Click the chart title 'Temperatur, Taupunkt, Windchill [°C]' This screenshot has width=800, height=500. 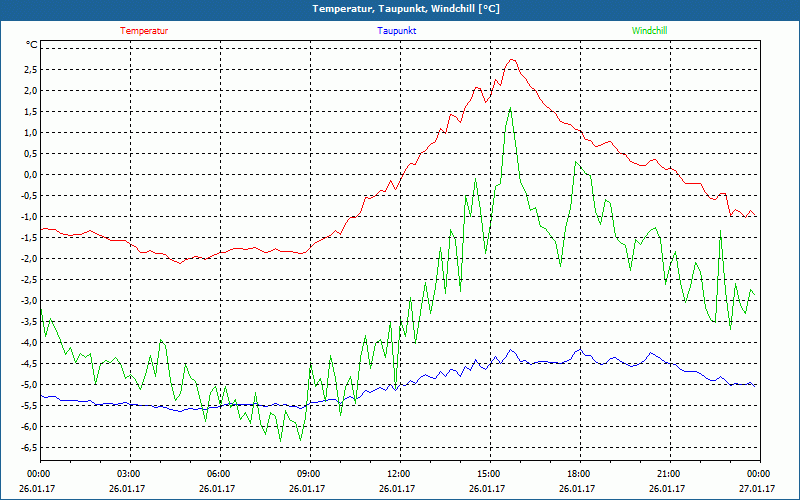pyautogui.click(x=400, y=9)
